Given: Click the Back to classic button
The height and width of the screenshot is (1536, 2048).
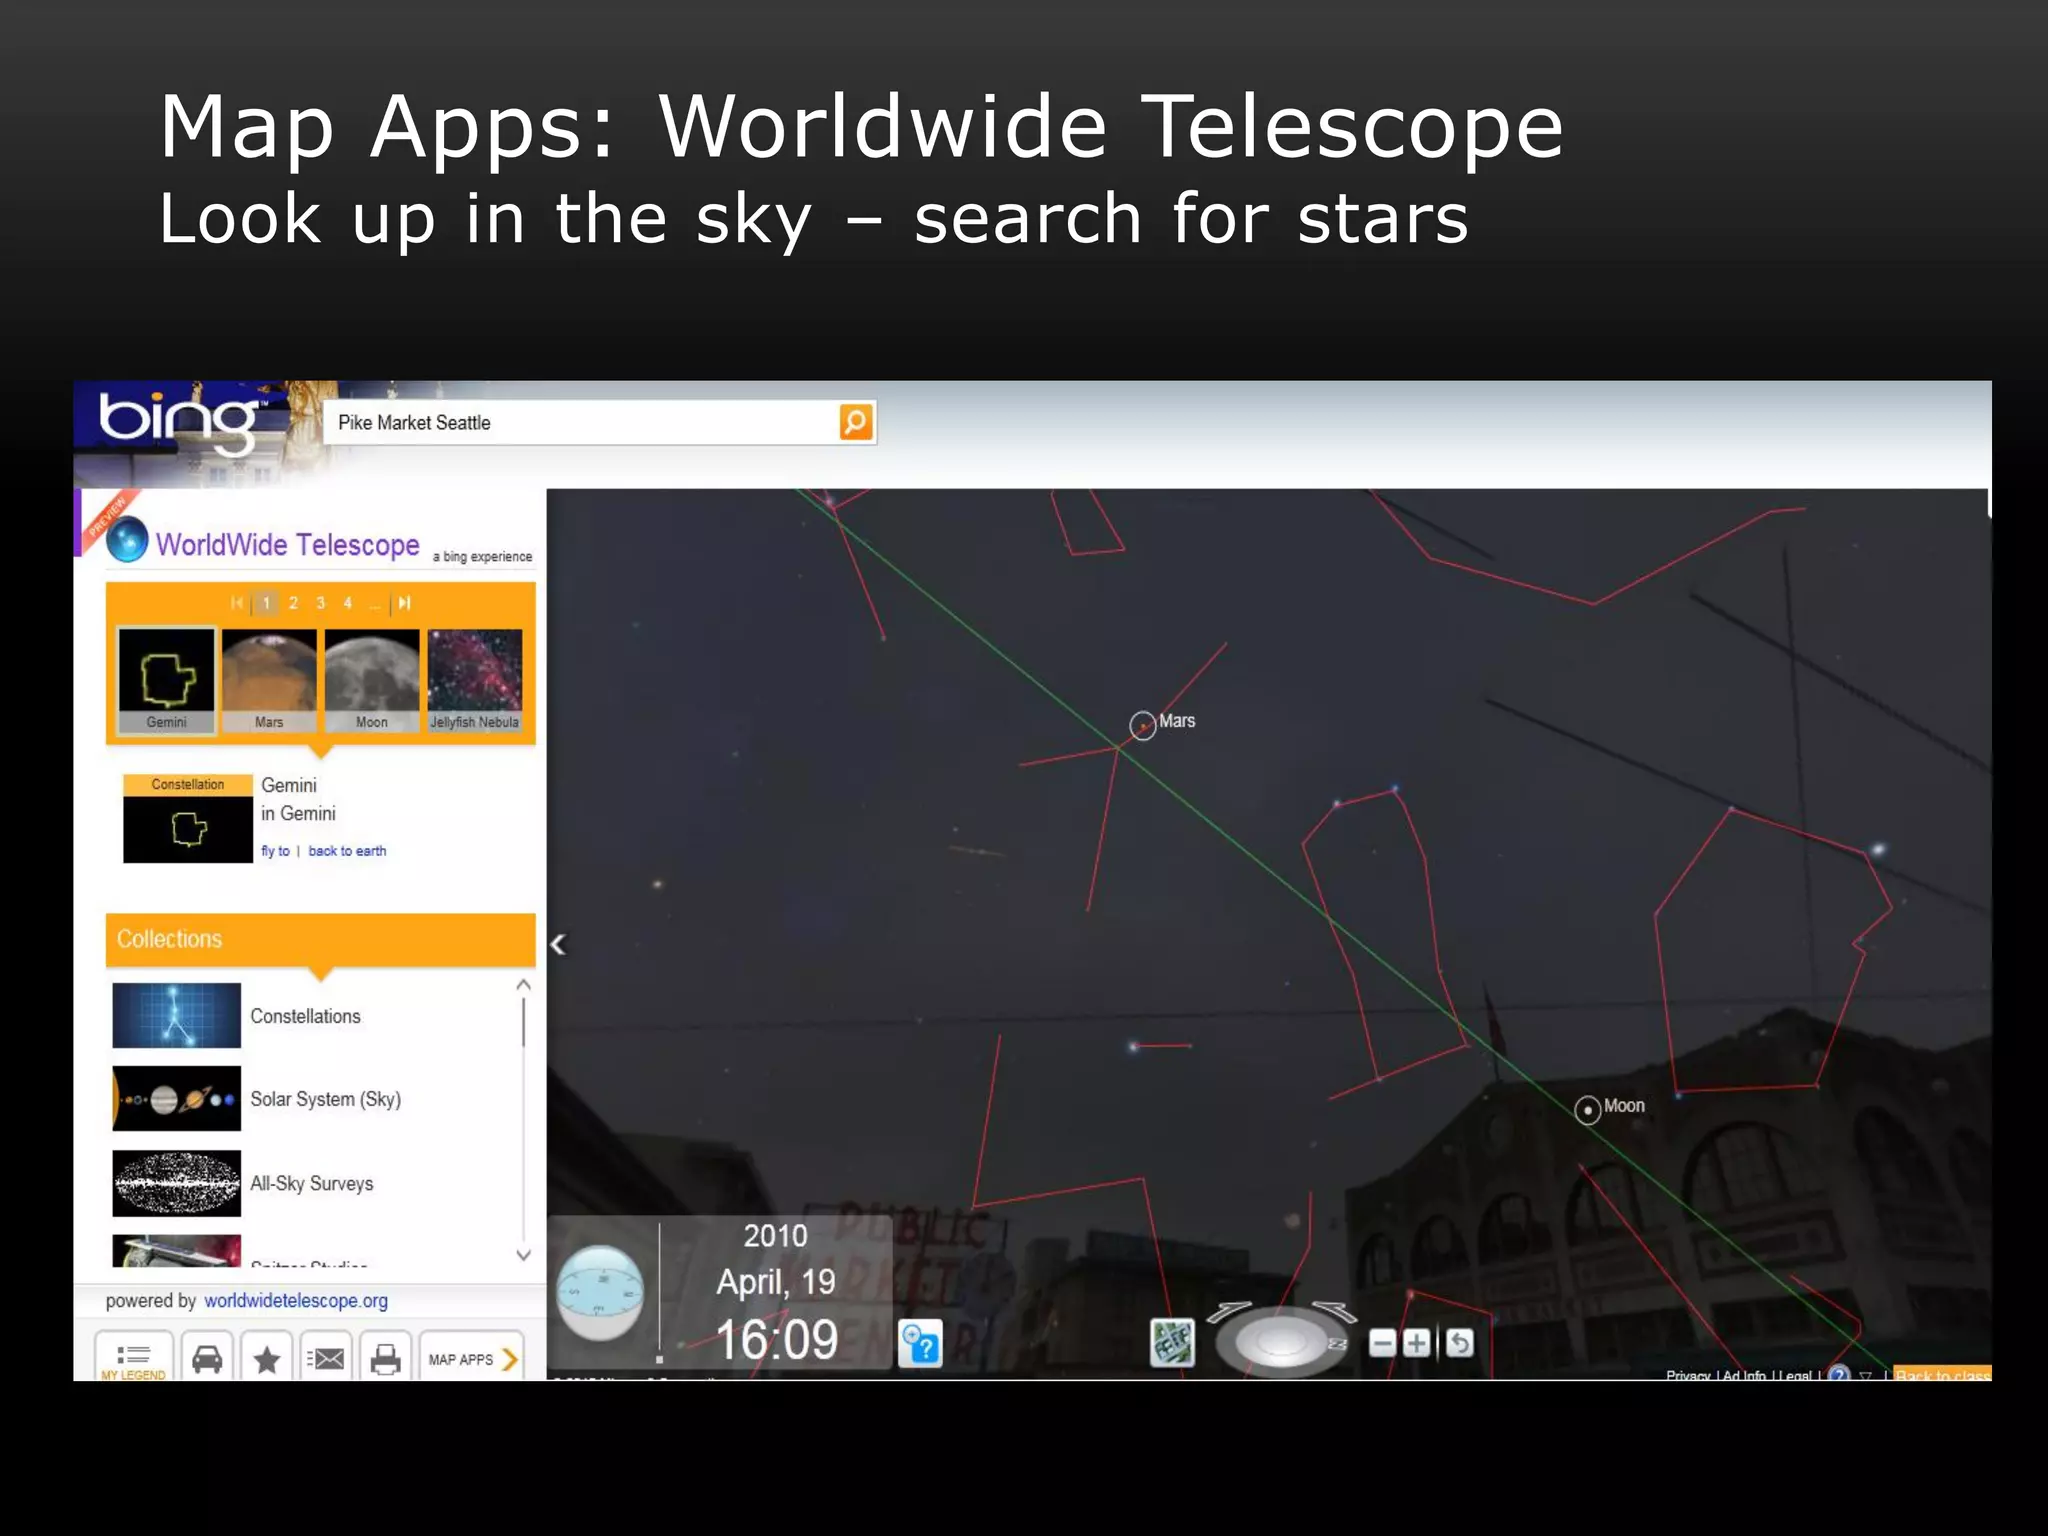Looking at the screenshot, I should click(x=1942, y=1374).
